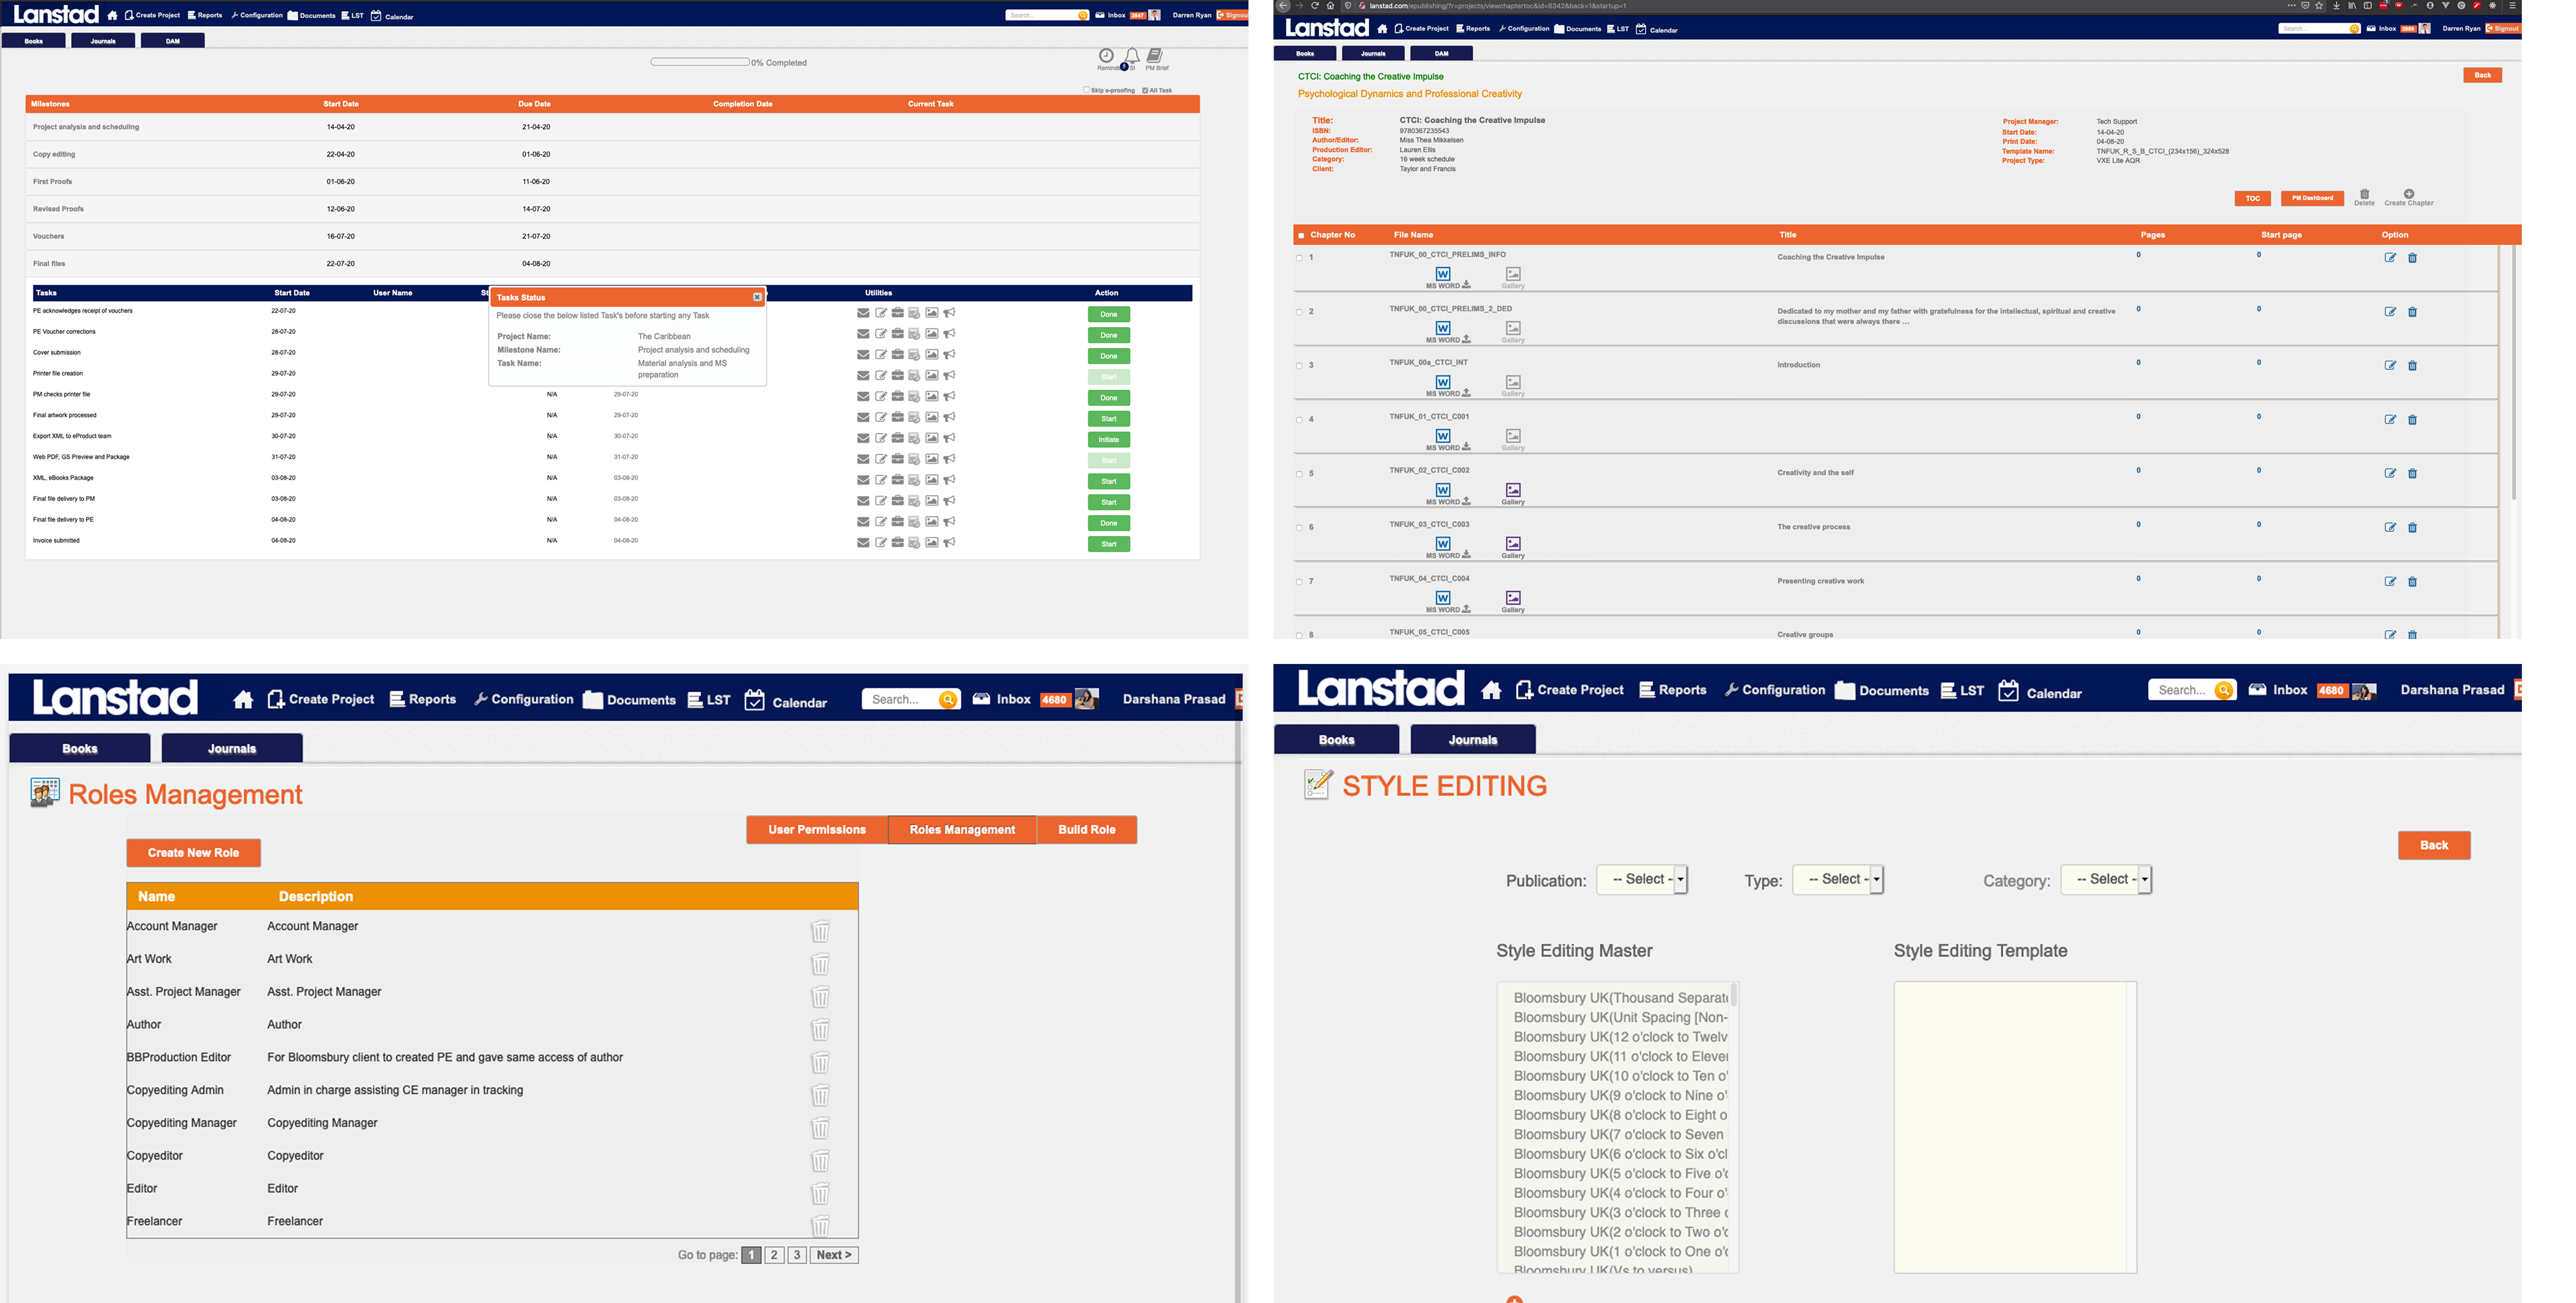Screen dimensions: 2576x1303
Task: Click edit icon for chapter 4 row
Action: [x=2390, y=420]
